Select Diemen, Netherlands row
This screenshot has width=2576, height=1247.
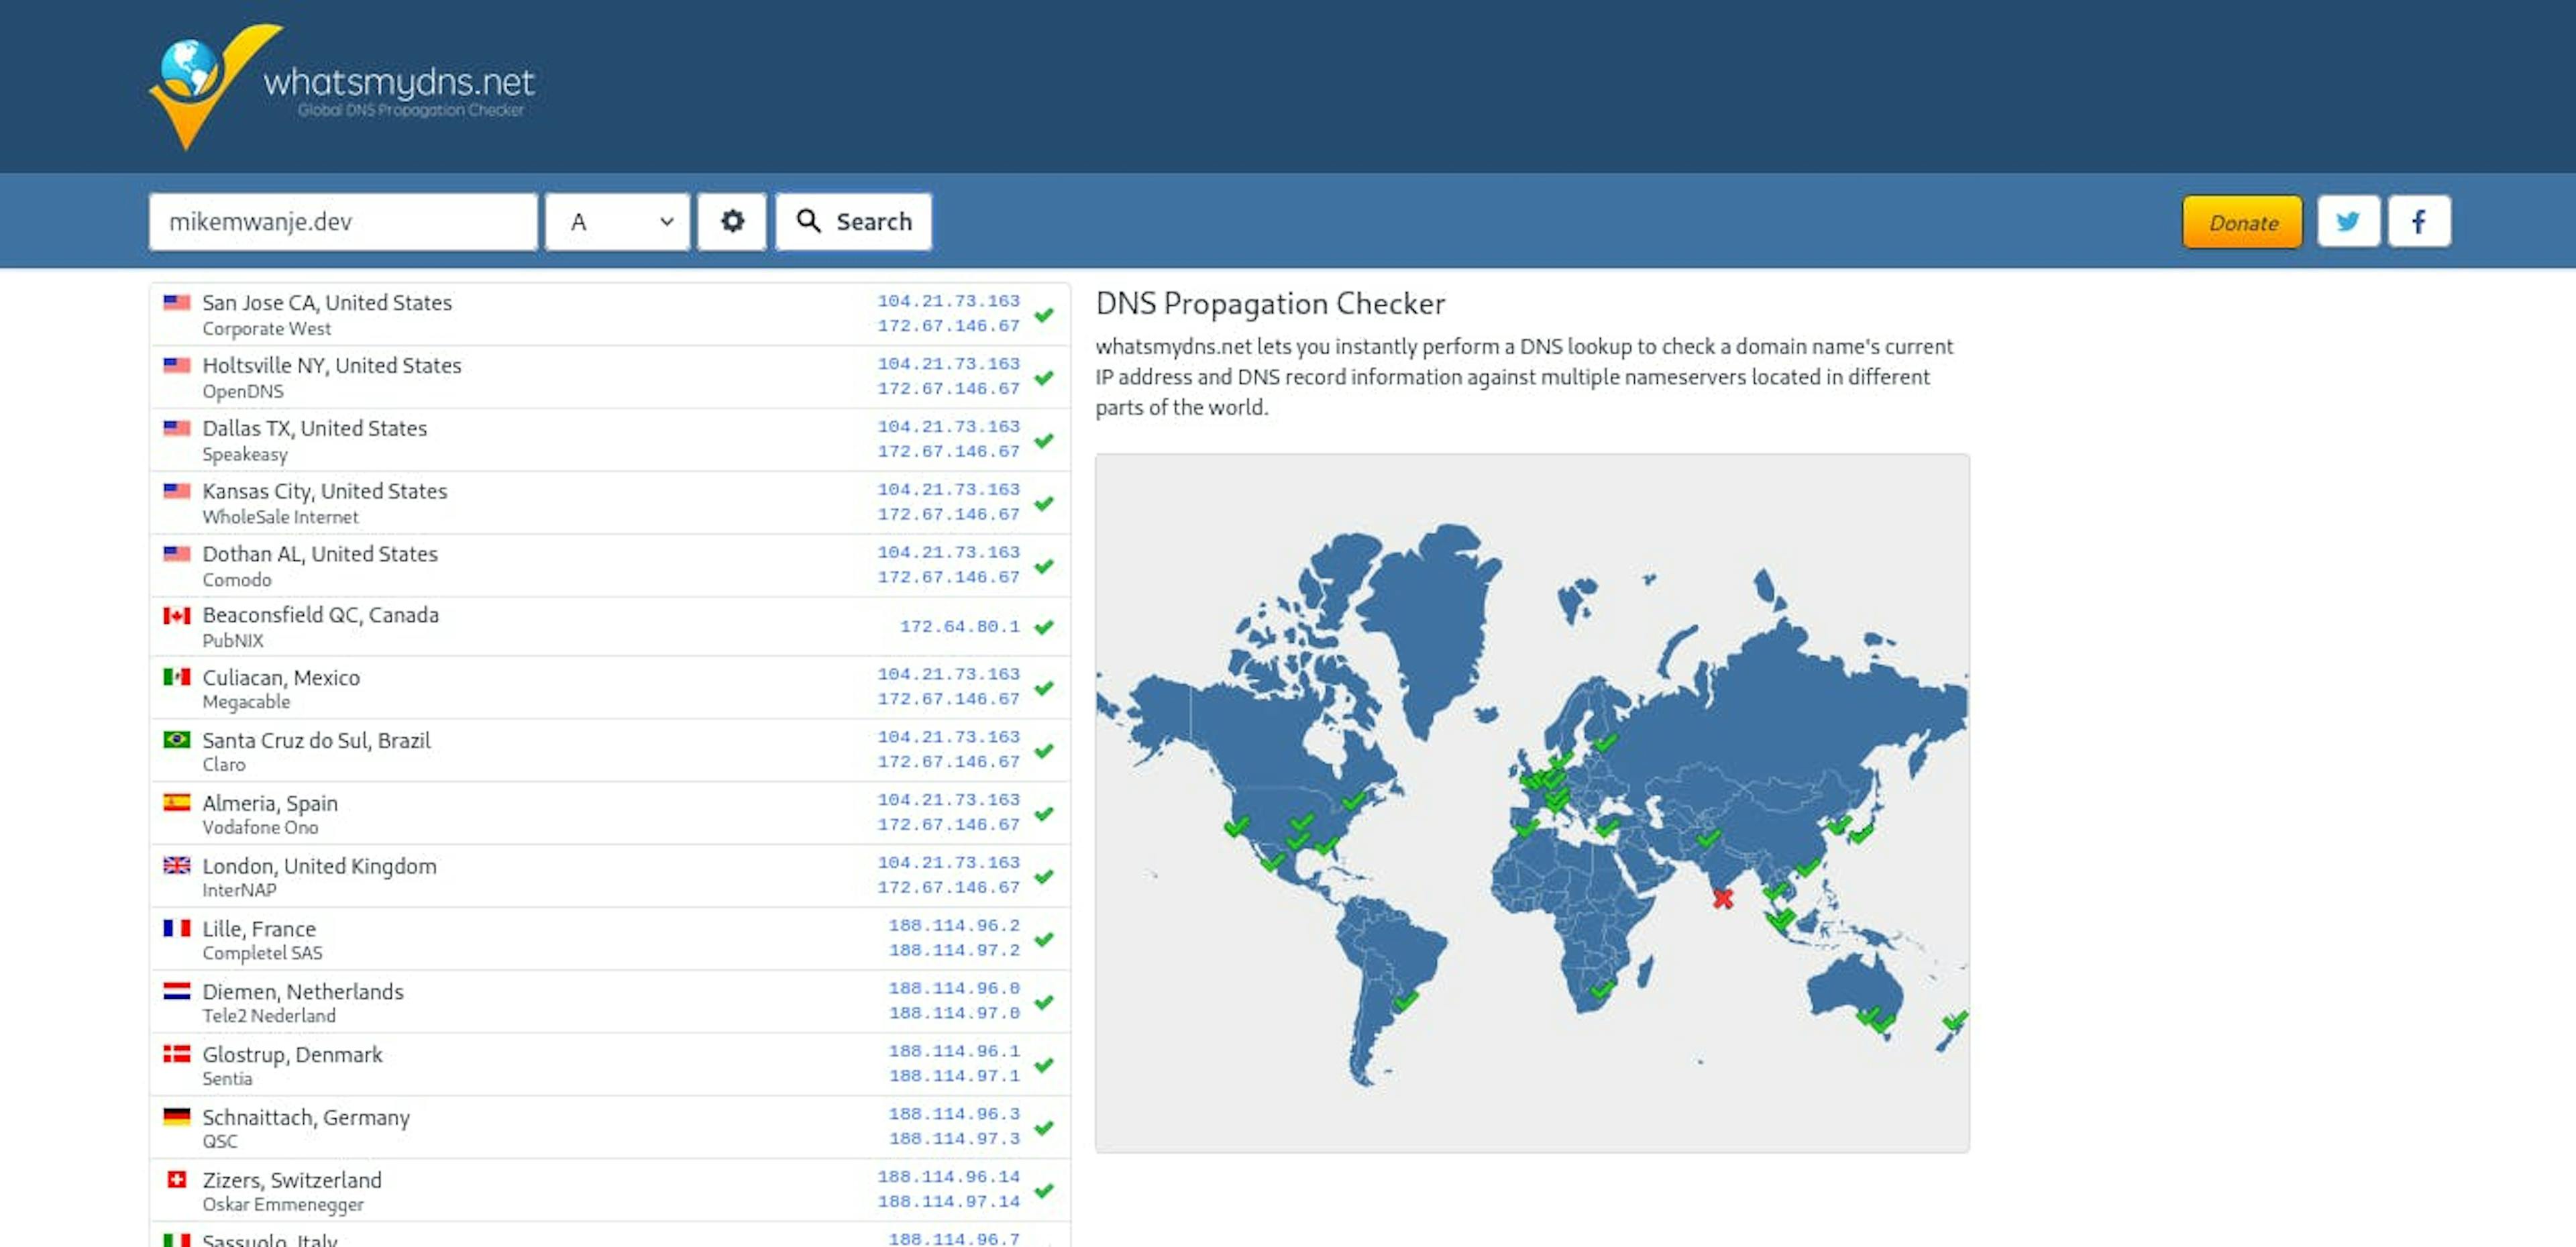610,1002
